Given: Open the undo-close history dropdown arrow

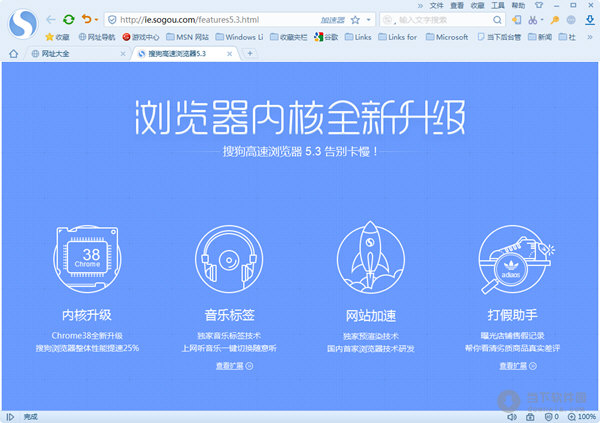Looking at the screenshot, I should [x=96, y=20].
